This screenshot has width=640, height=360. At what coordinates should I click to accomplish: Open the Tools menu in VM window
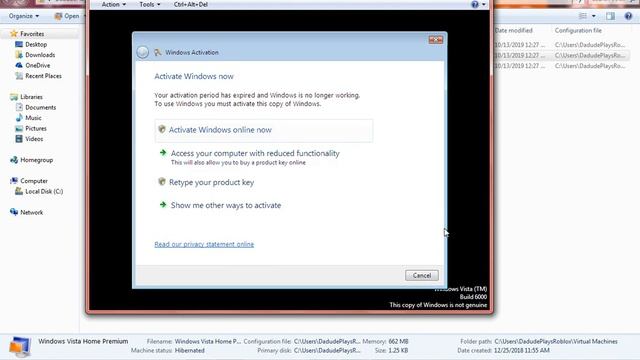[x=149, y=4]
